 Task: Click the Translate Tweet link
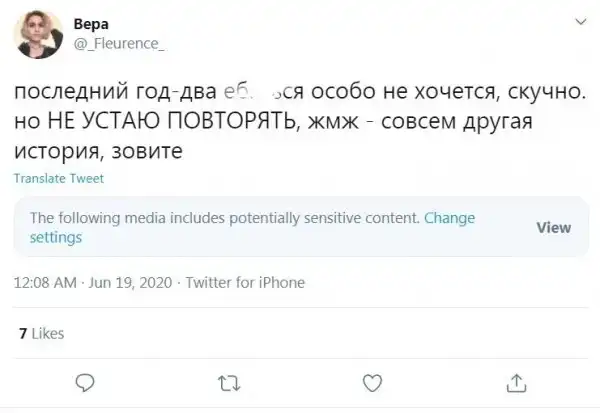click(59, 179)
